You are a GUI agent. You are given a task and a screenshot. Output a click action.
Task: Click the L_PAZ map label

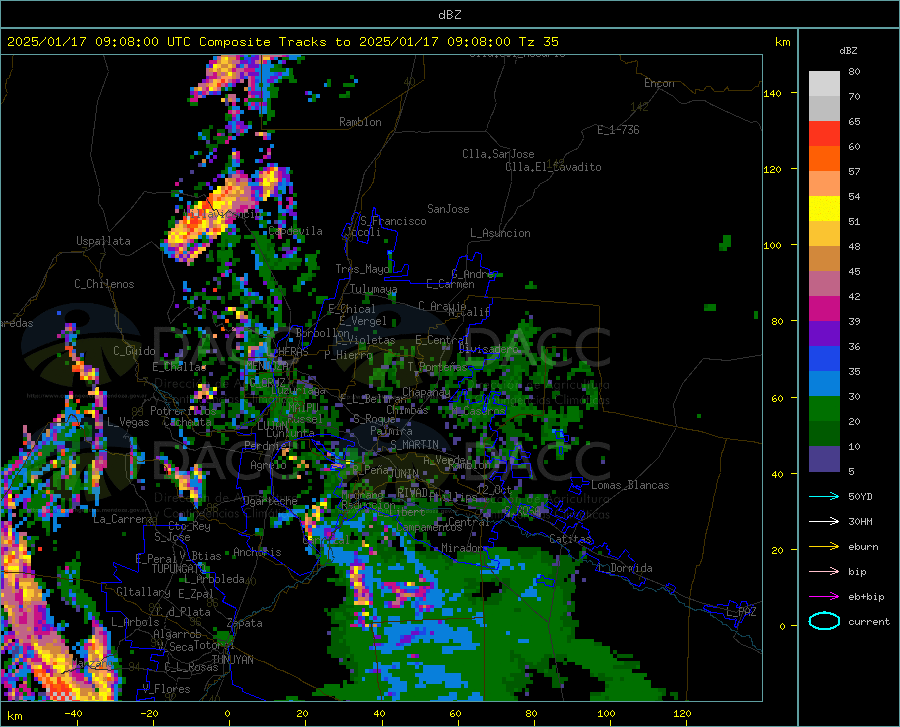741,612
